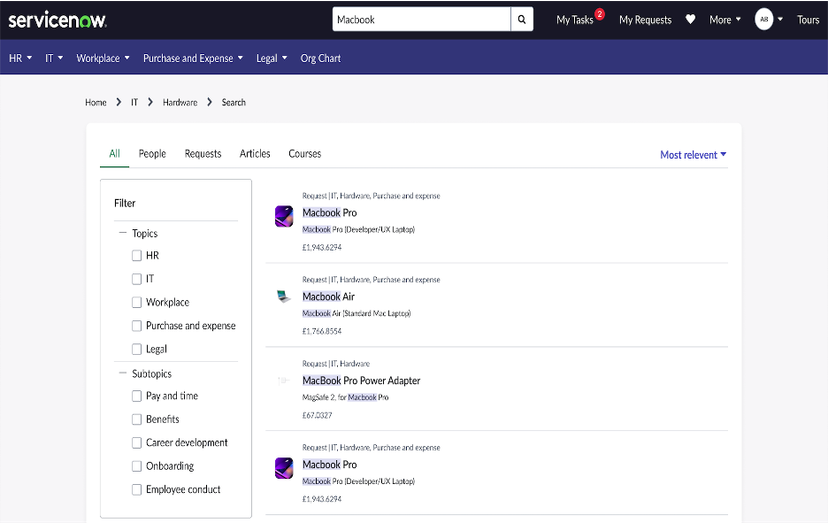This screenshot has height=524, width=828.
Task: Collapse the Subtopics filter section
Action: (123, 373)
